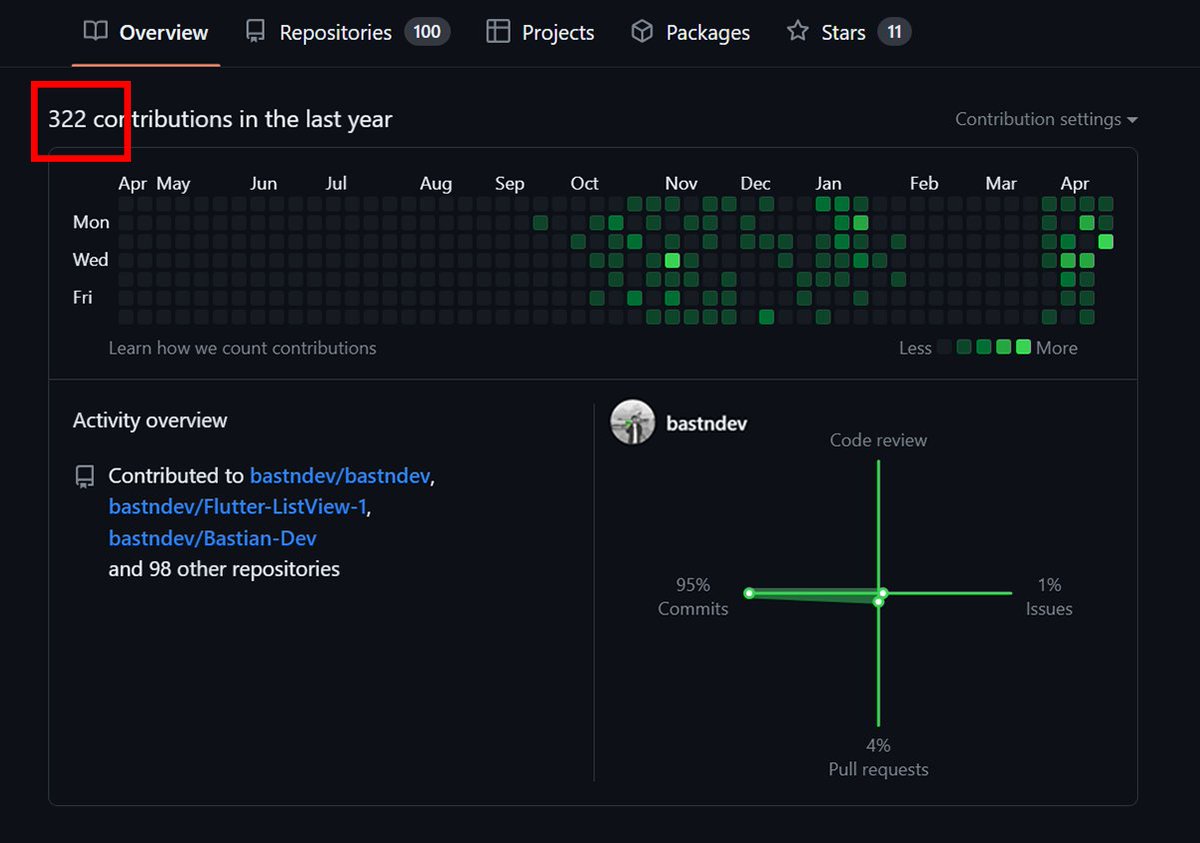
Task: Click the Fri row label
Action: tap(82, 297)
